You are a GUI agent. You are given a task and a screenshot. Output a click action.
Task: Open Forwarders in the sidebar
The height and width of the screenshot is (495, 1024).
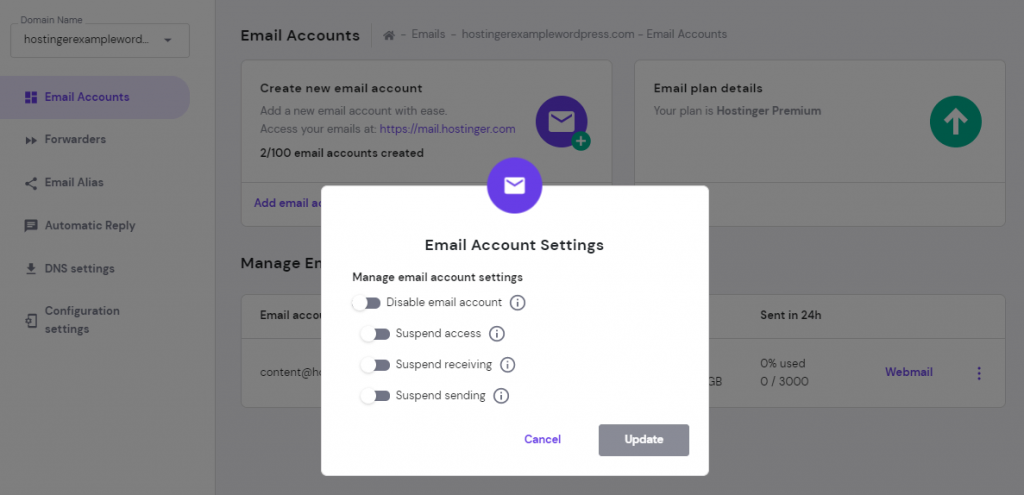point(75,140)
